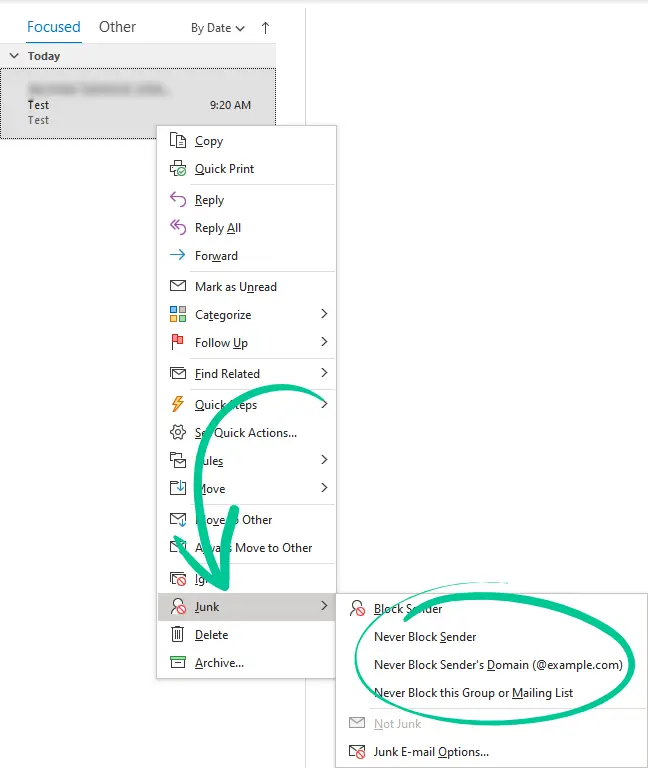The image size is (648, 768).
Task: Click the Delete trash can icon
Action: coord(178,635)
